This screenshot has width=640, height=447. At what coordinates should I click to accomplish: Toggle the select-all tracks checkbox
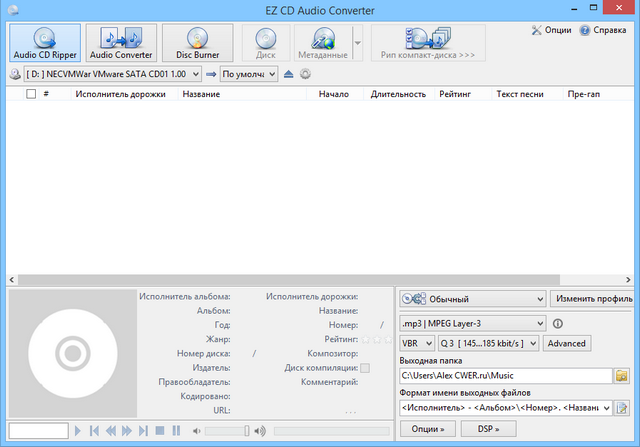[x=31, y=94]
